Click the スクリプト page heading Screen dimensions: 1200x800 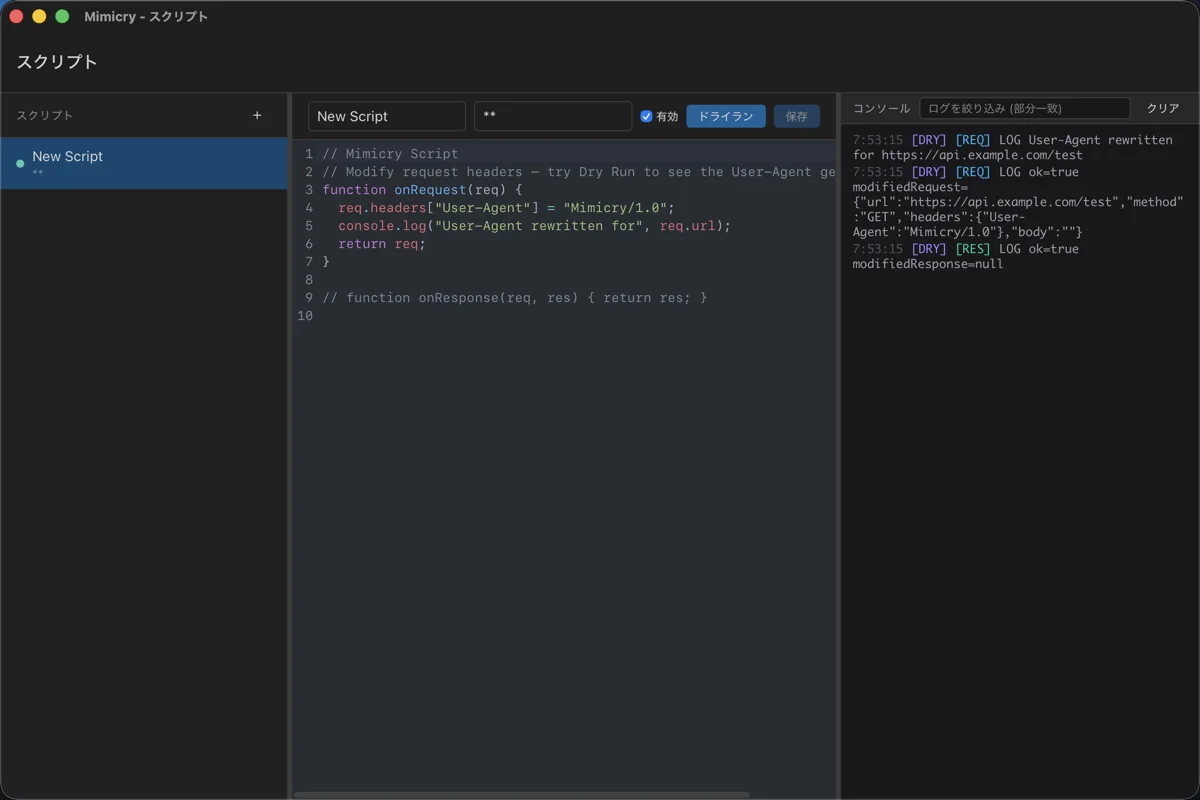click(x=57, y=62)
